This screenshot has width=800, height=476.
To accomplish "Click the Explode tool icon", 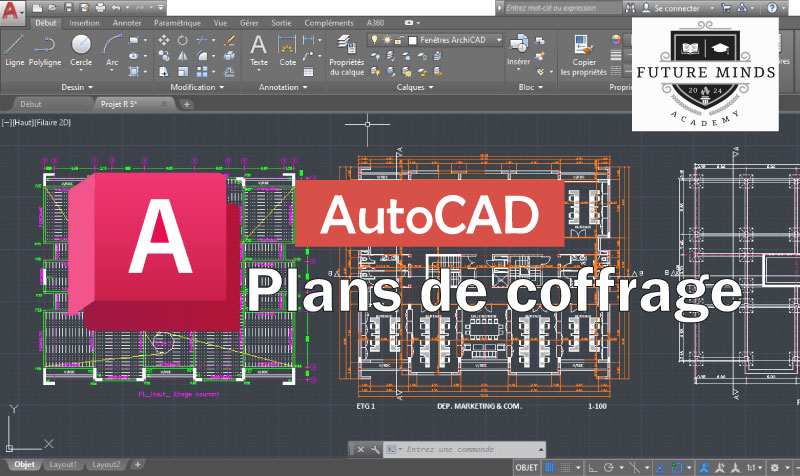I will [230, 56].
